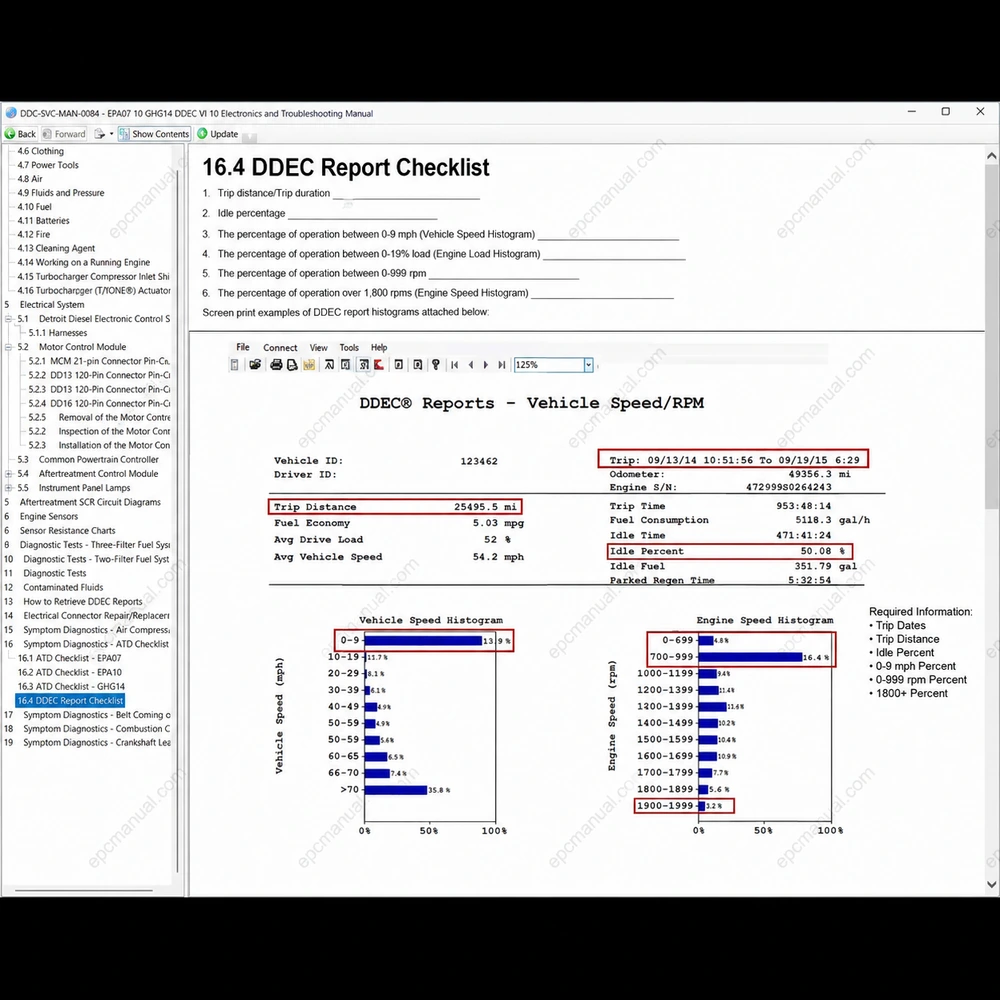Image resolution: width=1000 pixels, height=1000 pixels.
Task: Collapse the 5.2 Motor Control Module node
Action: tap(8, 347)
